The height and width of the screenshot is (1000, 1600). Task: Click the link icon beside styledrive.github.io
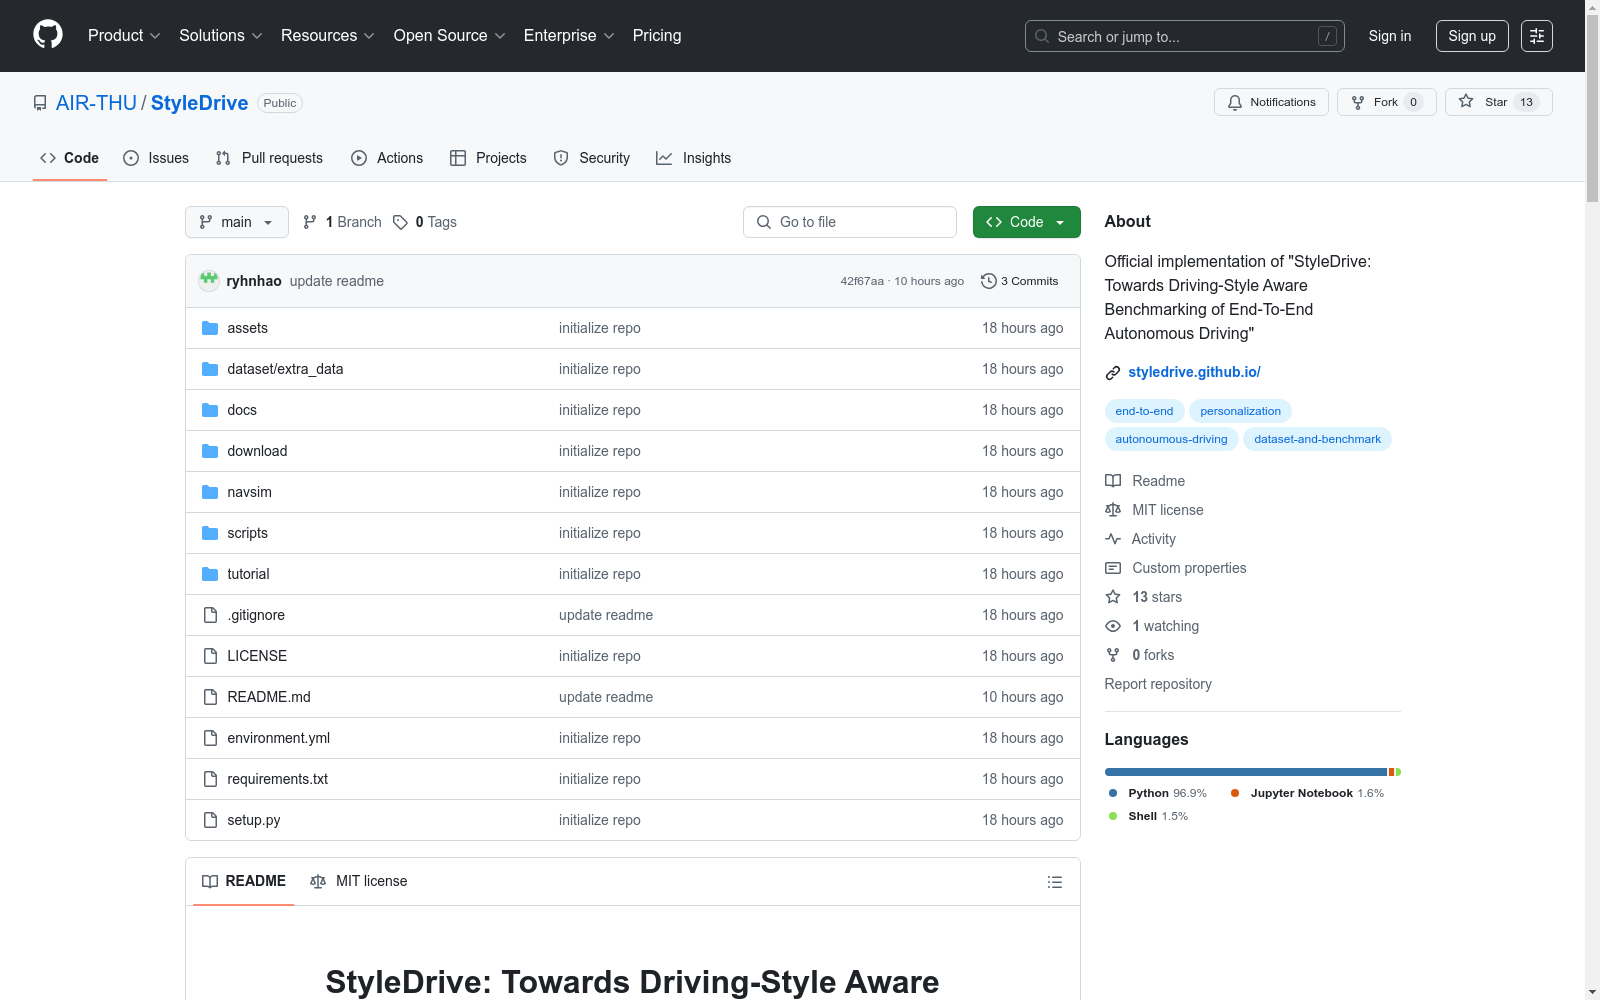click(1113, 372)
